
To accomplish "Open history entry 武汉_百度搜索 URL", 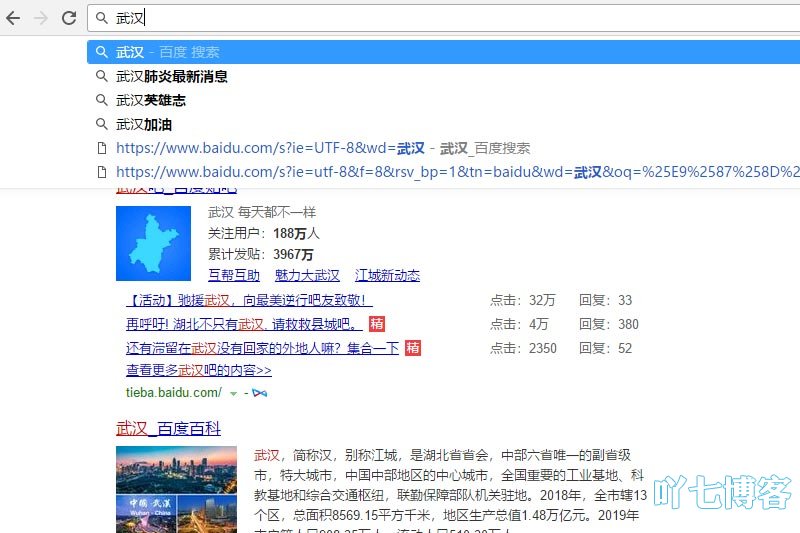I will 444,148.
